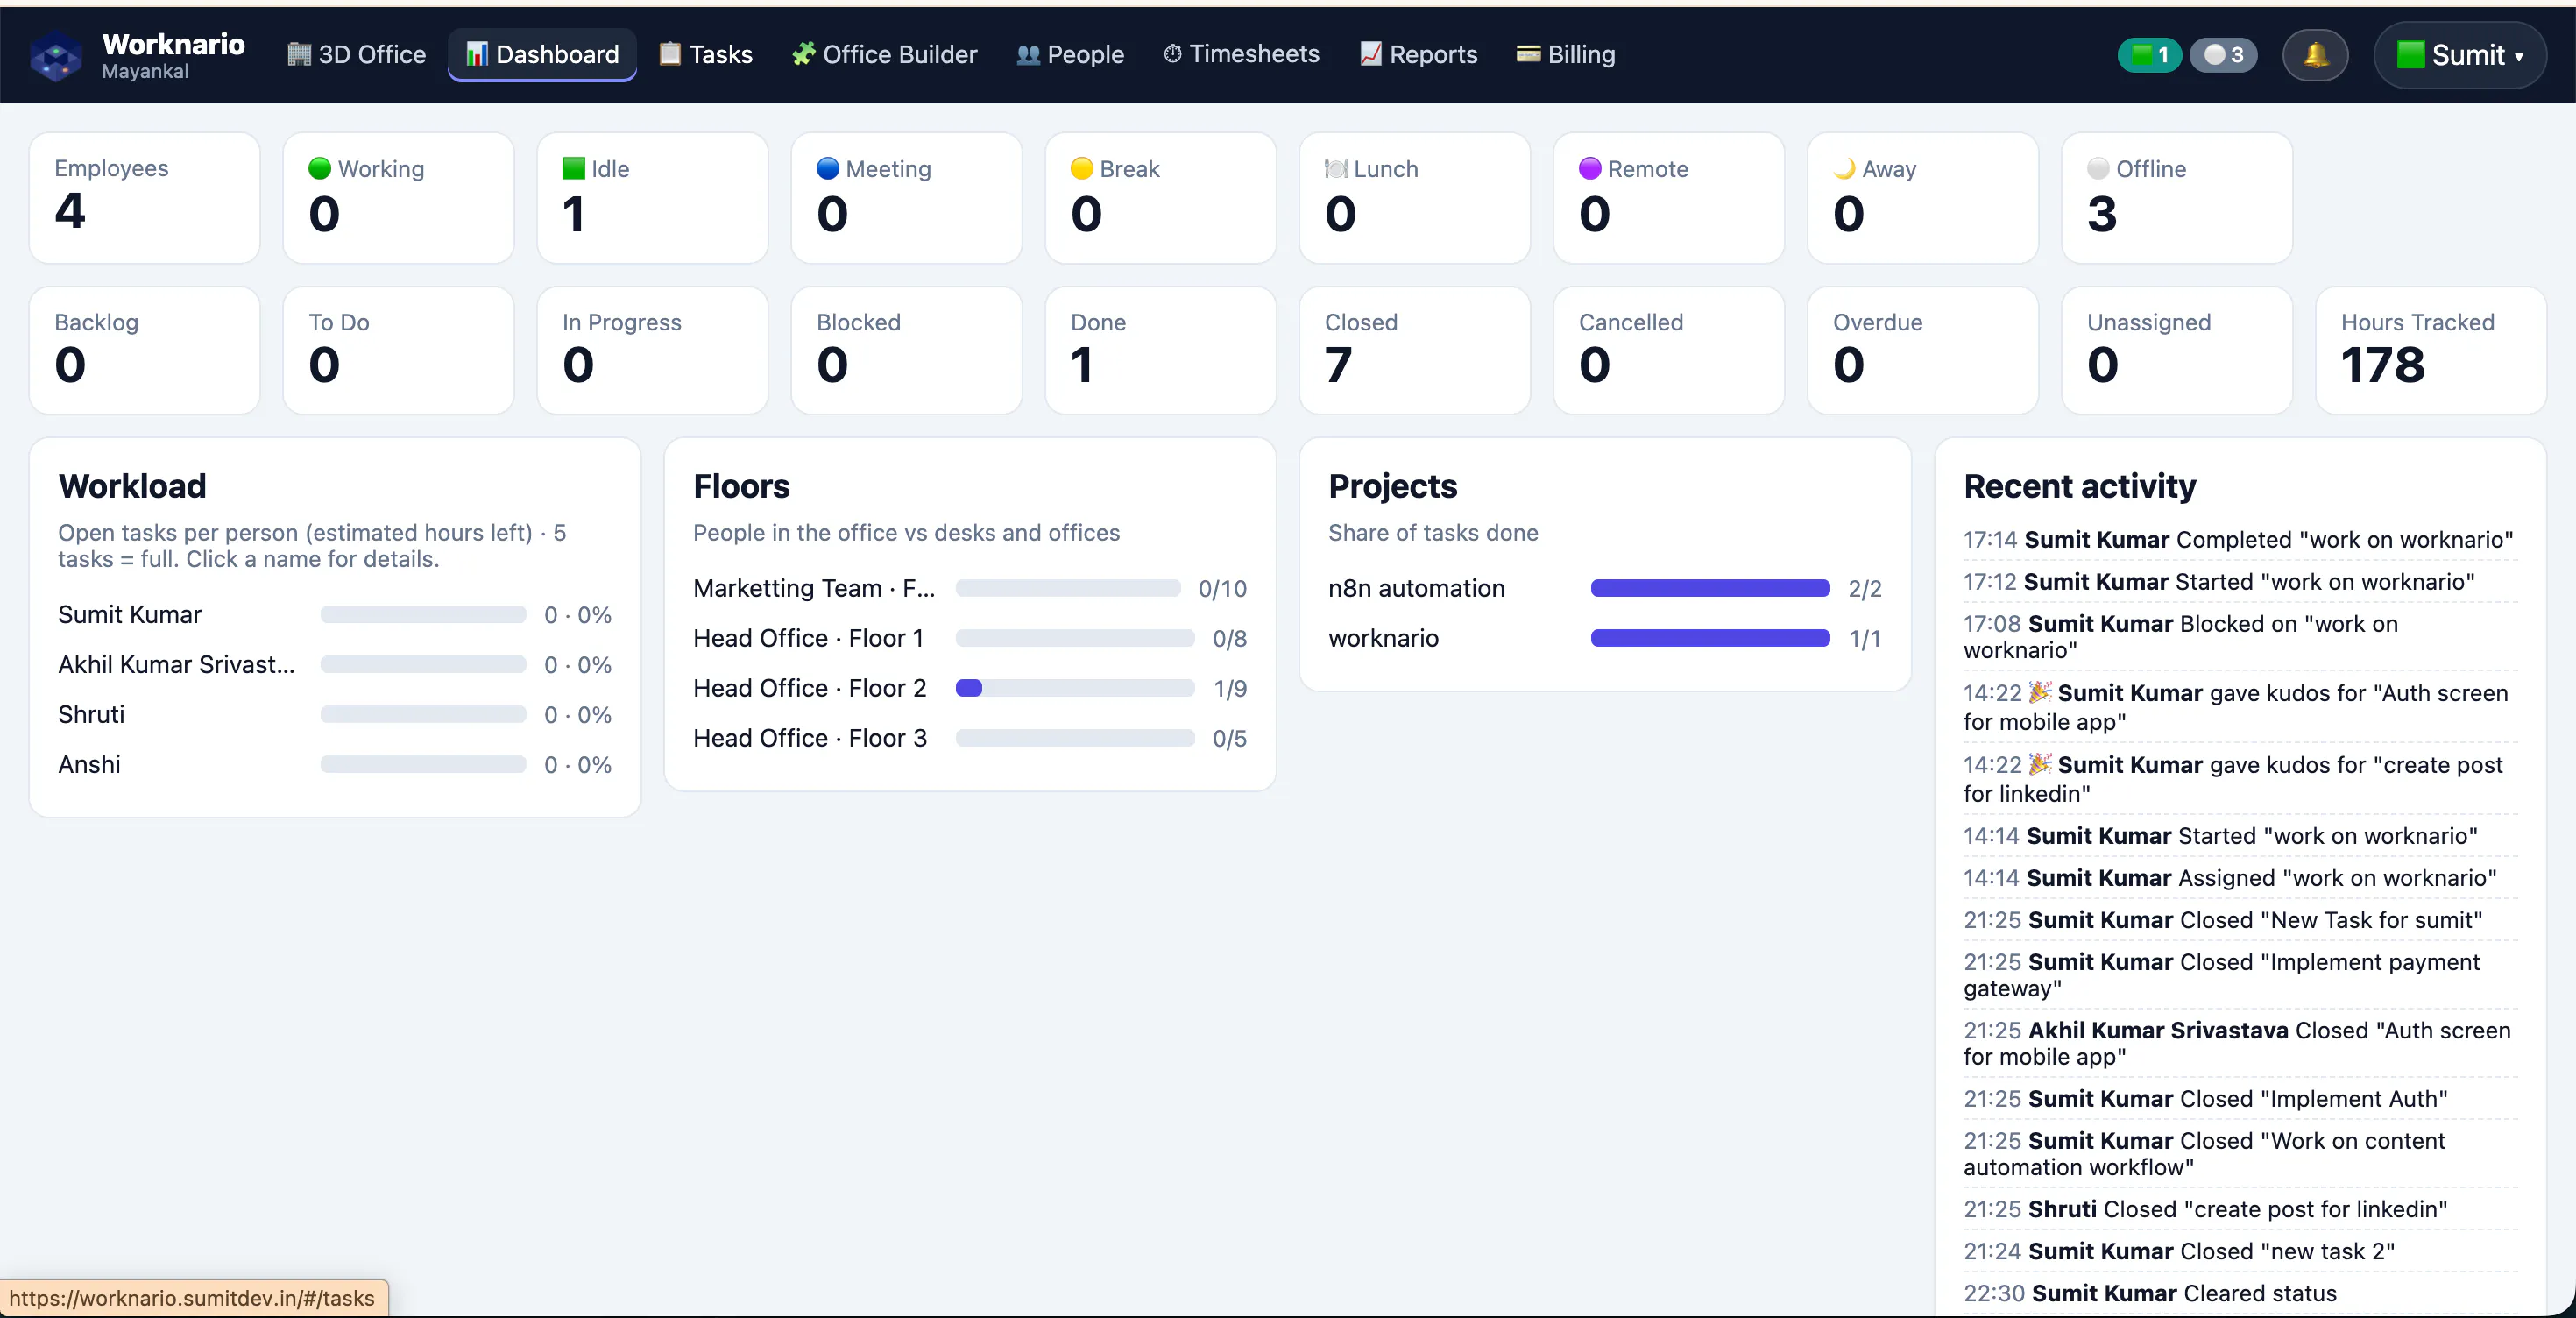
Task: Click the Away moon icon
Action: click(x=1844, y=168)
